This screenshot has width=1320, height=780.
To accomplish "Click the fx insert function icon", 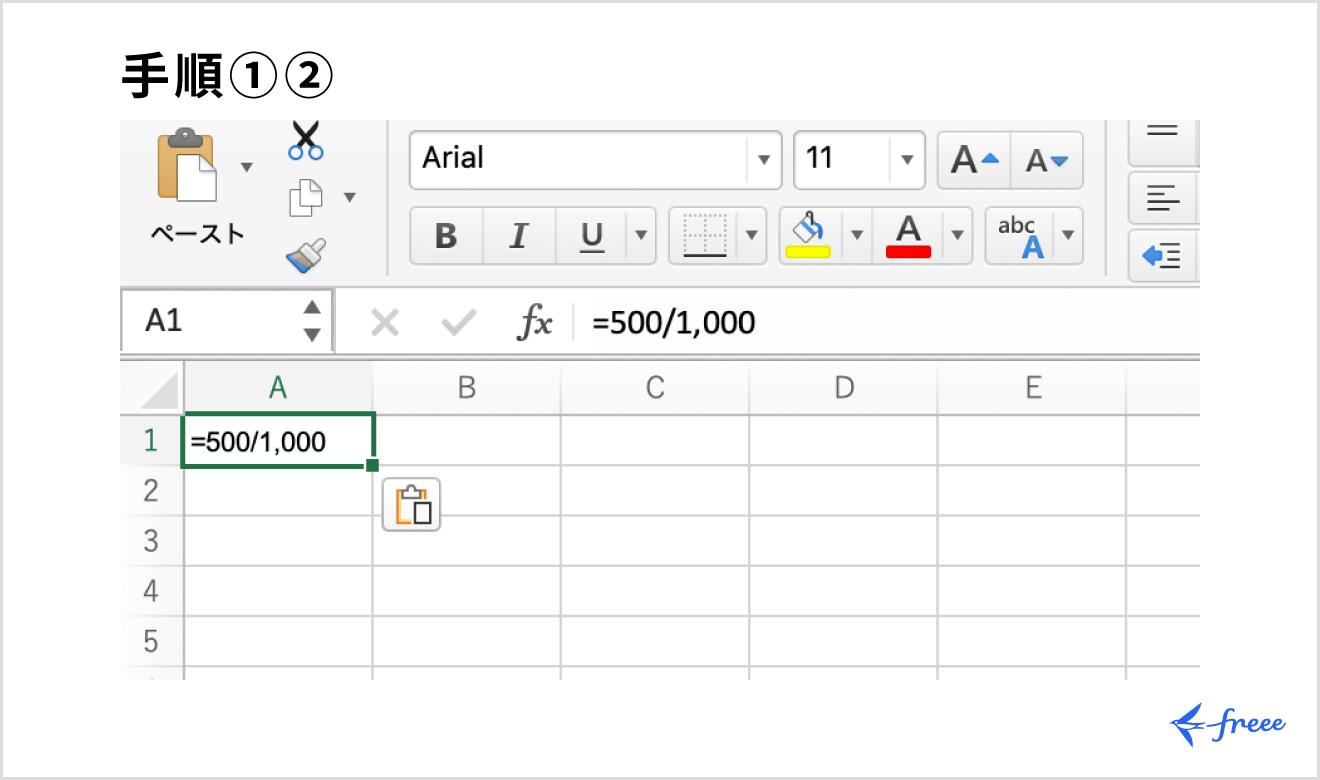I will (x=534, y=322).
